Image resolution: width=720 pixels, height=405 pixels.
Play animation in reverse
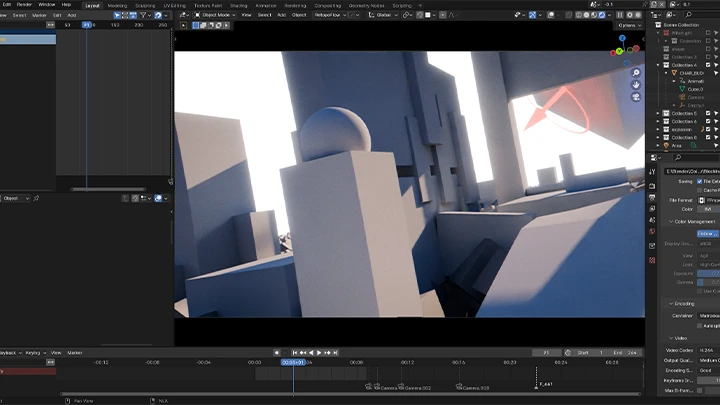(x=311, y=353)
